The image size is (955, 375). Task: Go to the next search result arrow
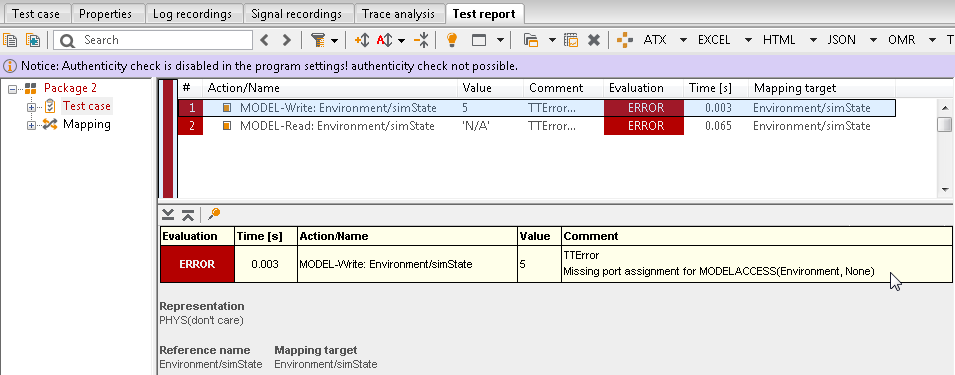(x=286, y=40)
